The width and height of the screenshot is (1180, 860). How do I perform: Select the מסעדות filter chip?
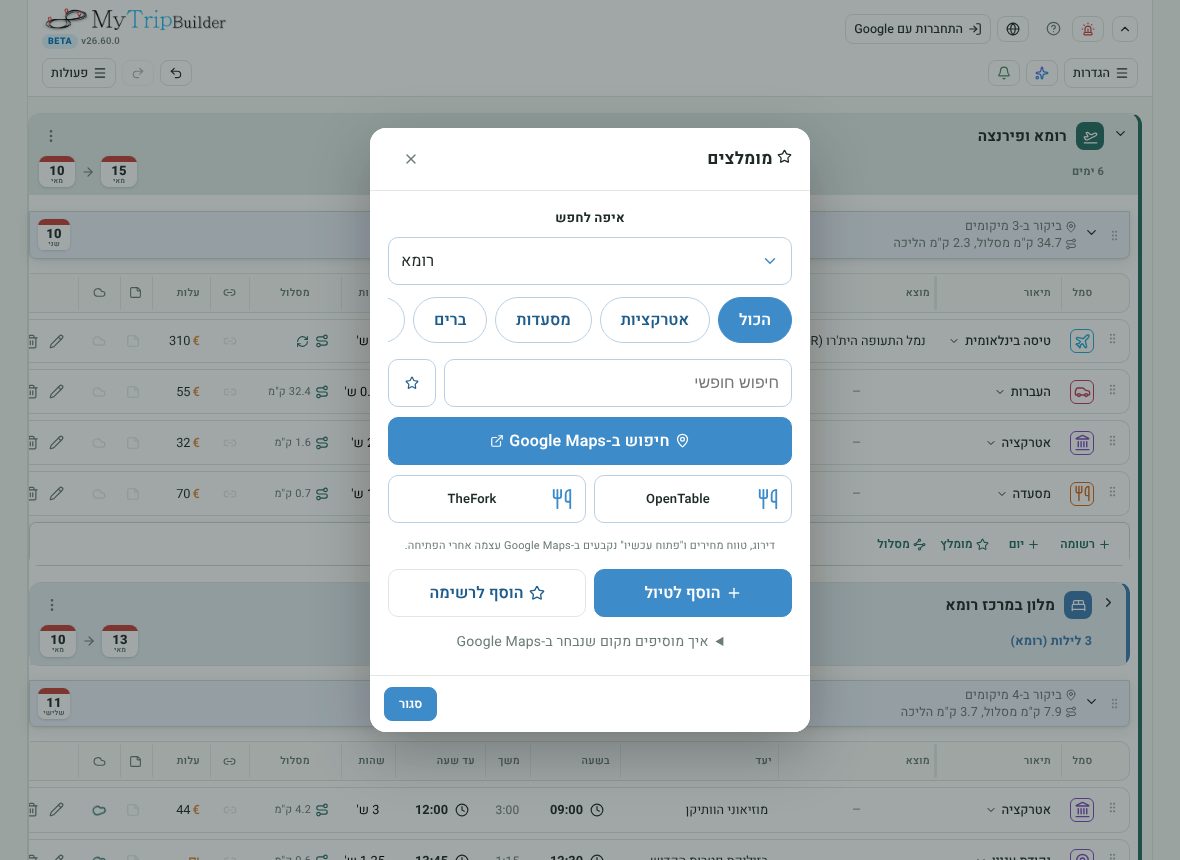pyautogui.click(x=543, y=320)
